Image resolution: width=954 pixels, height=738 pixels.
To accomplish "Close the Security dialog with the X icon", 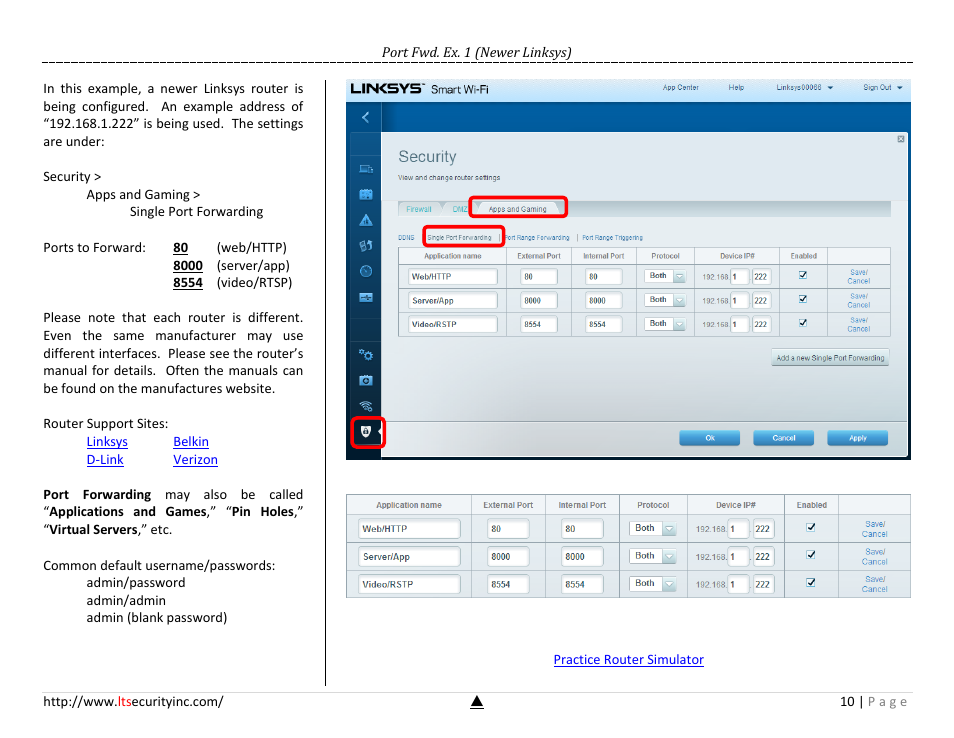I will pyautogui.click(x=900, y=139).
